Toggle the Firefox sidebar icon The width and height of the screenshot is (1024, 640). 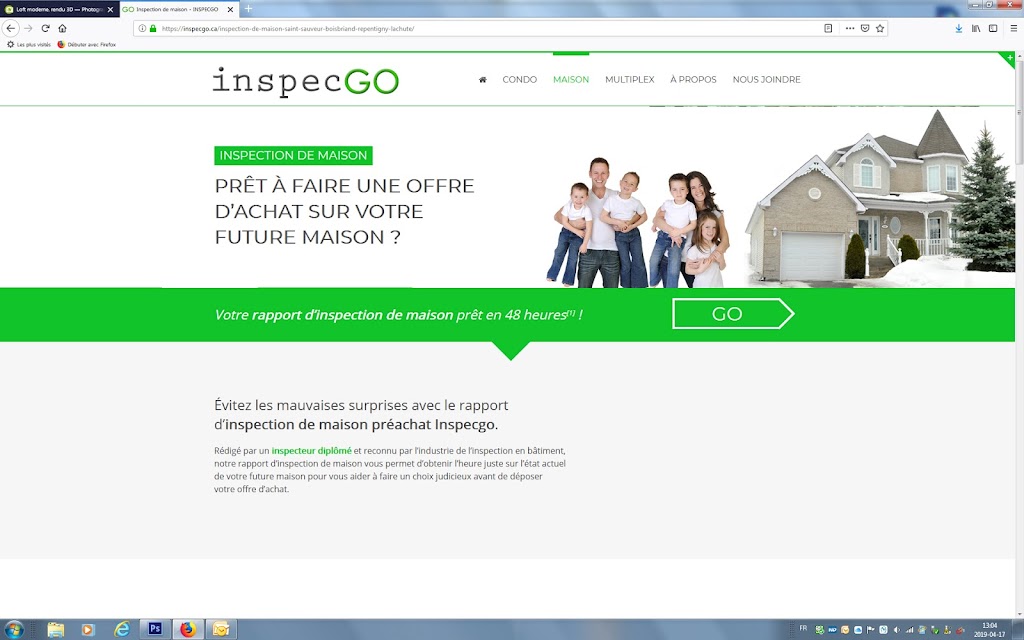pos(993,28)
